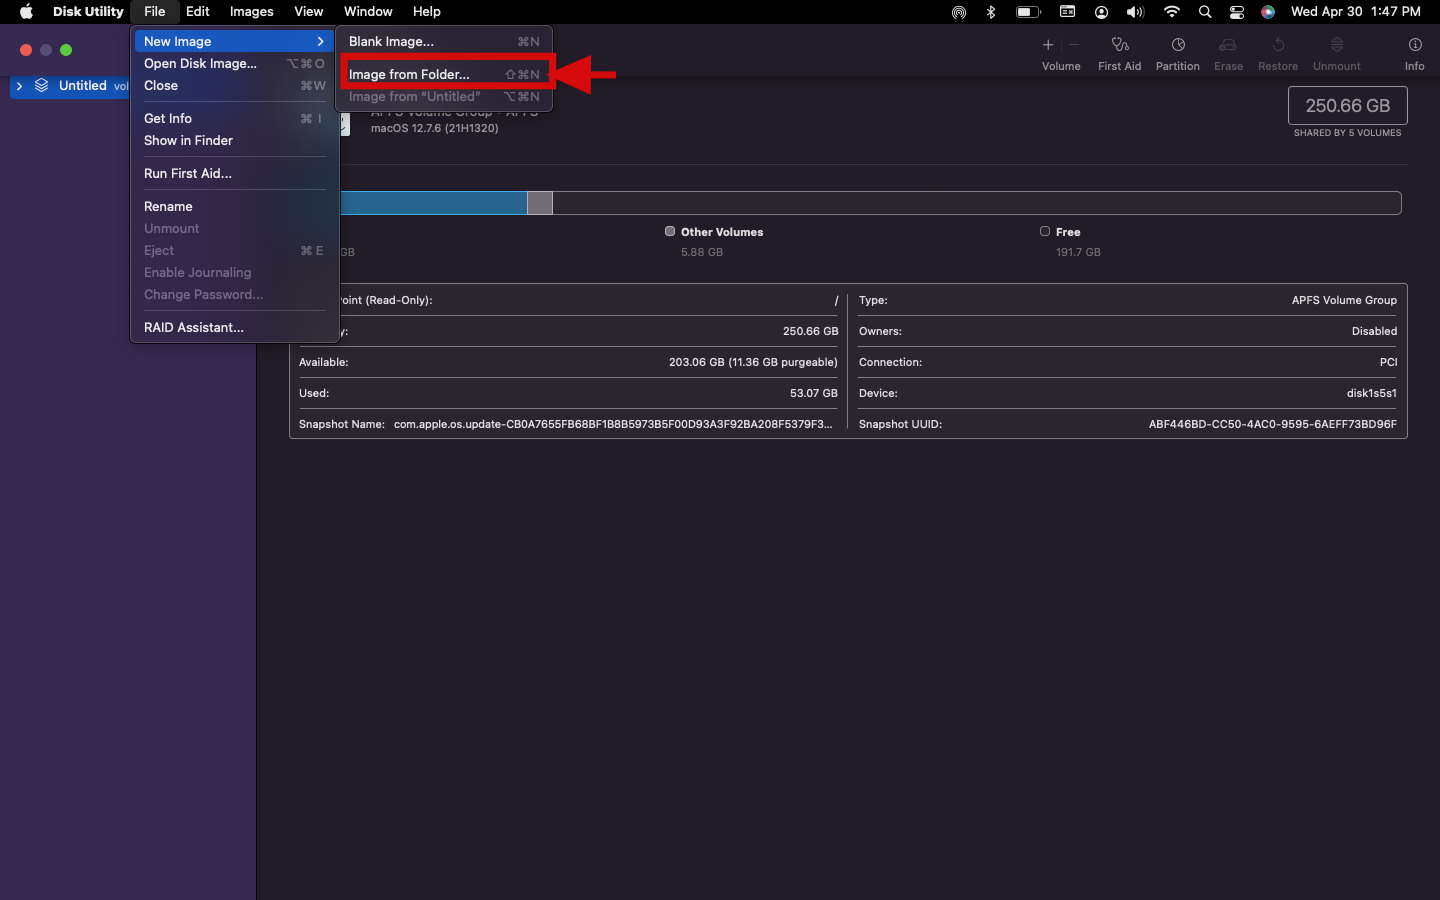Click the Device value disk1s5s1

(1372, 393)
